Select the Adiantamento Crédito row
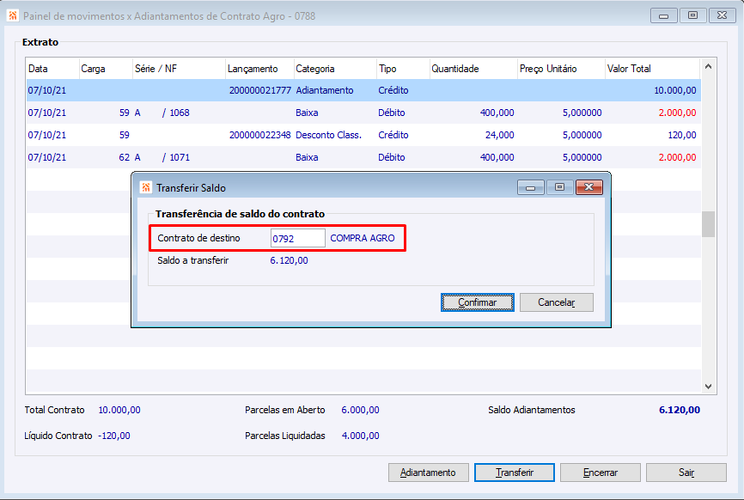 tap(363, 90)
